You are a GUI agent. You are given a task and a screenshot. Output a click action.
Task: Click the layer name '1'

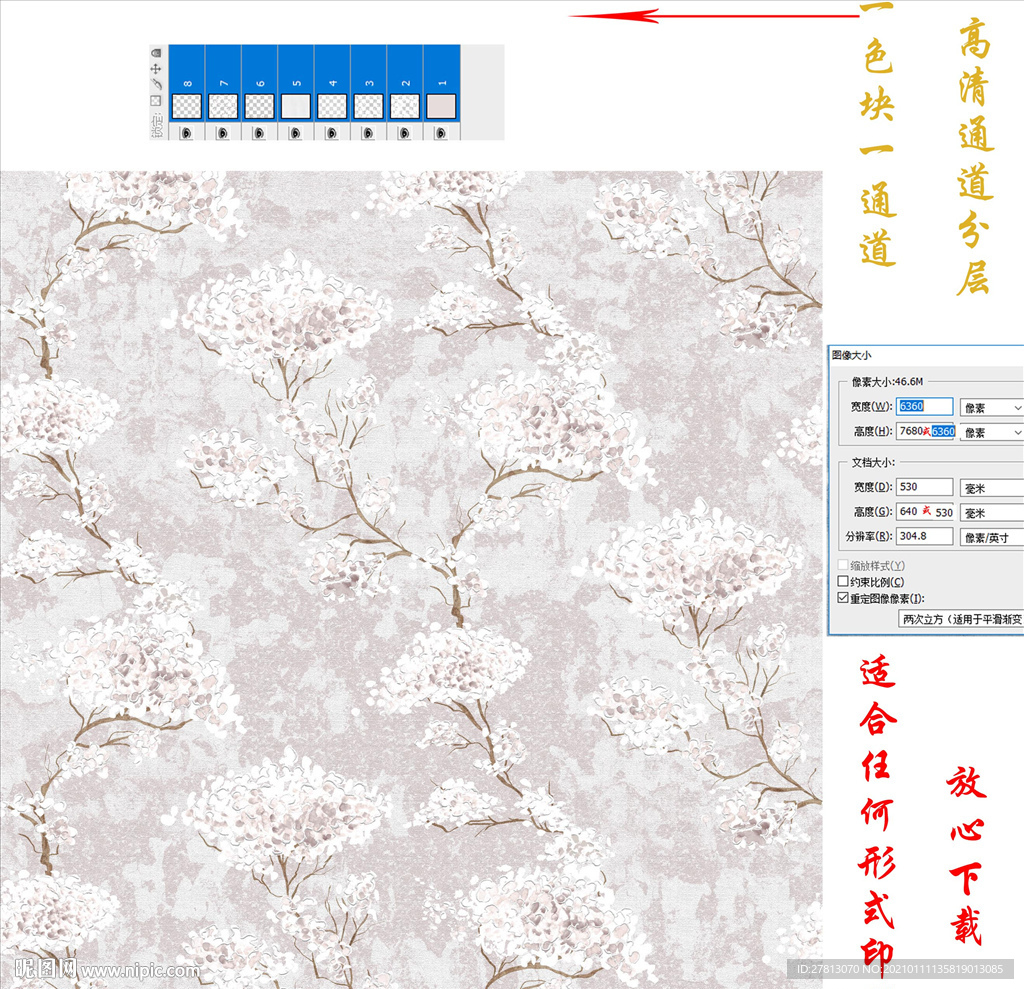point(442,84)
